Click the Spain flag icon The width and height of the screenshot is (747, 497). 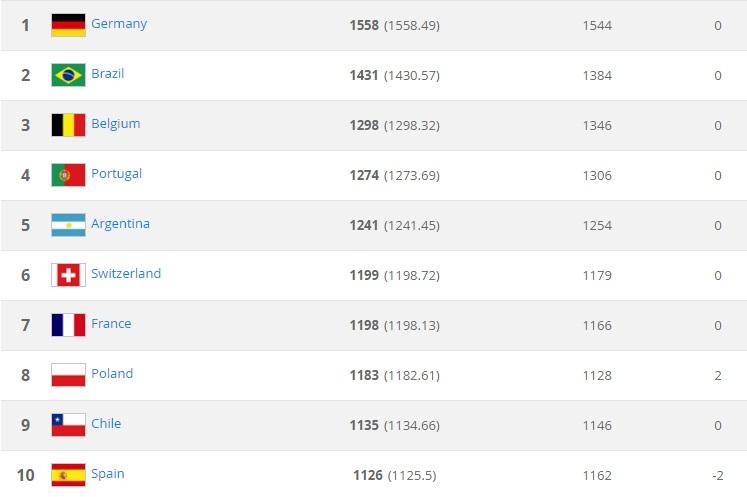(68, 475)
